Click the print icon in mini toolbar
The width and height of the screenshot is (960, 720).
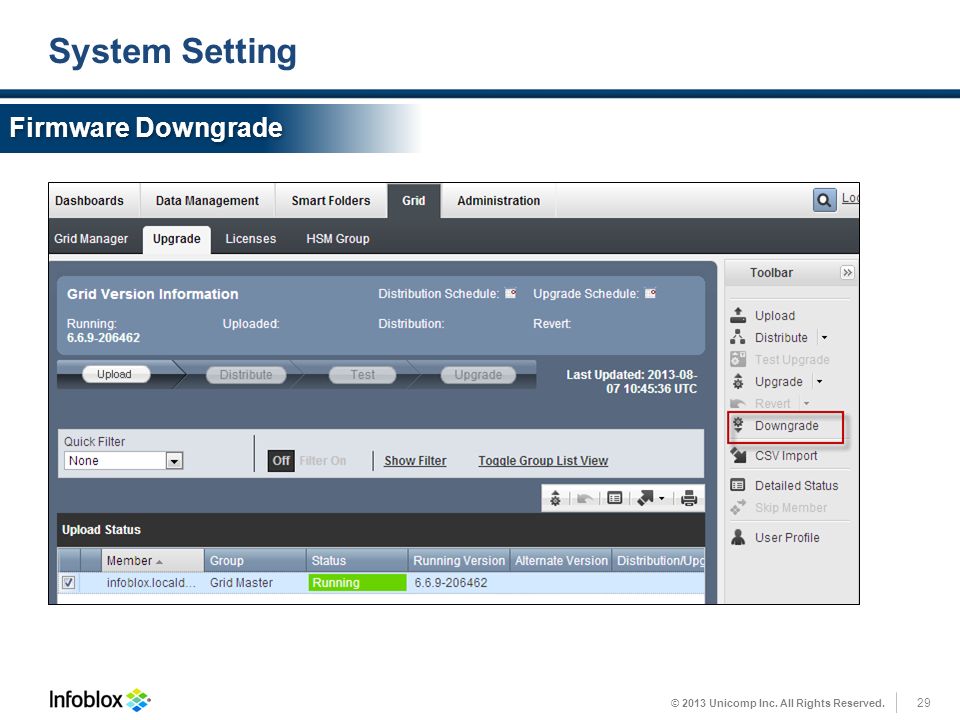[689, 498]
